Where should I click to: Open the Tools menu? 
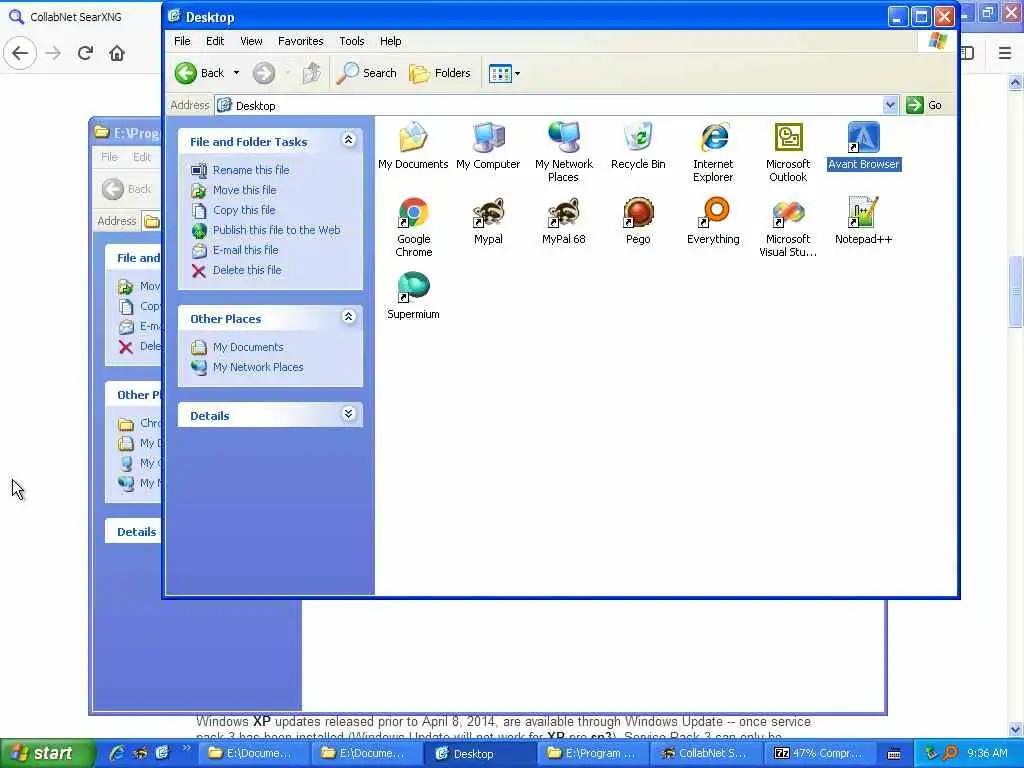351,41
